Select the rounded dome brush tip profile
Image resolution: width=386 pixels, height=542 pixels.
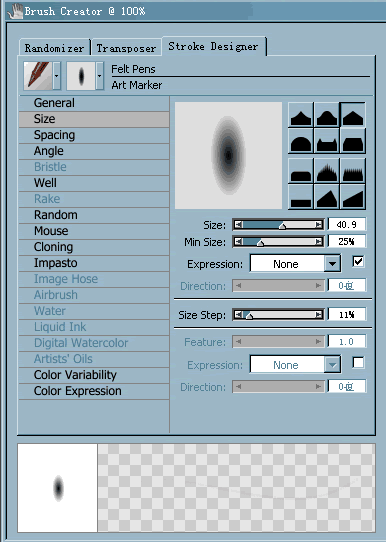(x=301, y=141)
